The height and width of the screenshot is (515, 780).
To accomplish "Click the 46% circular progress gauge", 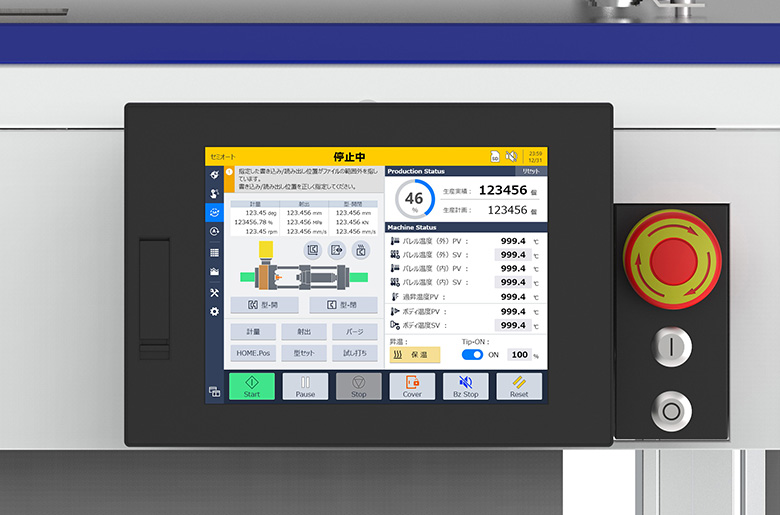I will pyautogui.click(x=413, y=198).
